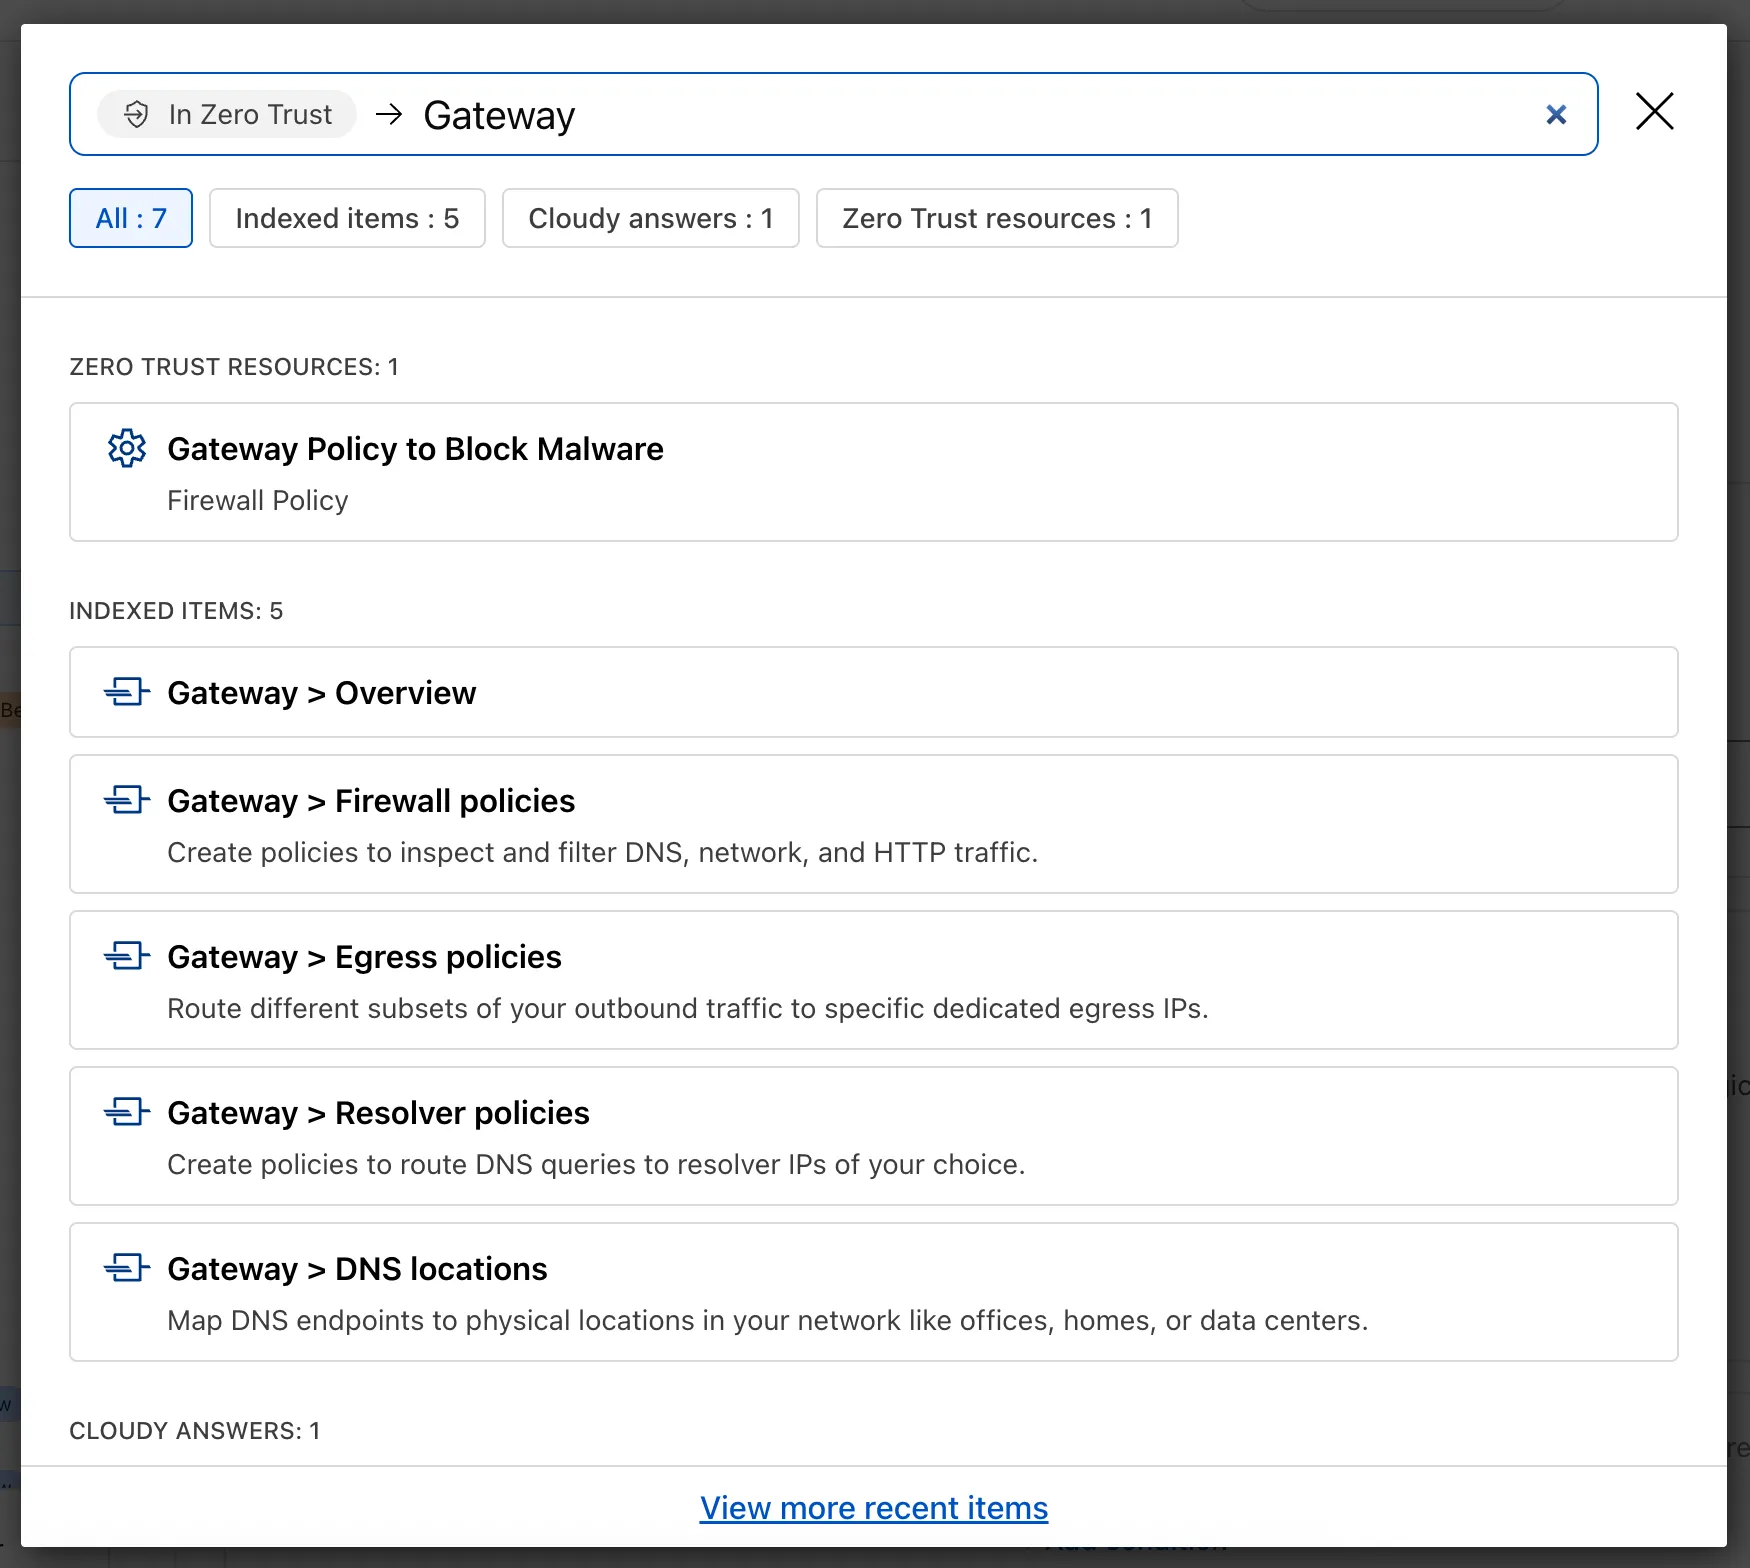
Task: Click the arrow icon after the scope chip
Action: tap(389, 114)
